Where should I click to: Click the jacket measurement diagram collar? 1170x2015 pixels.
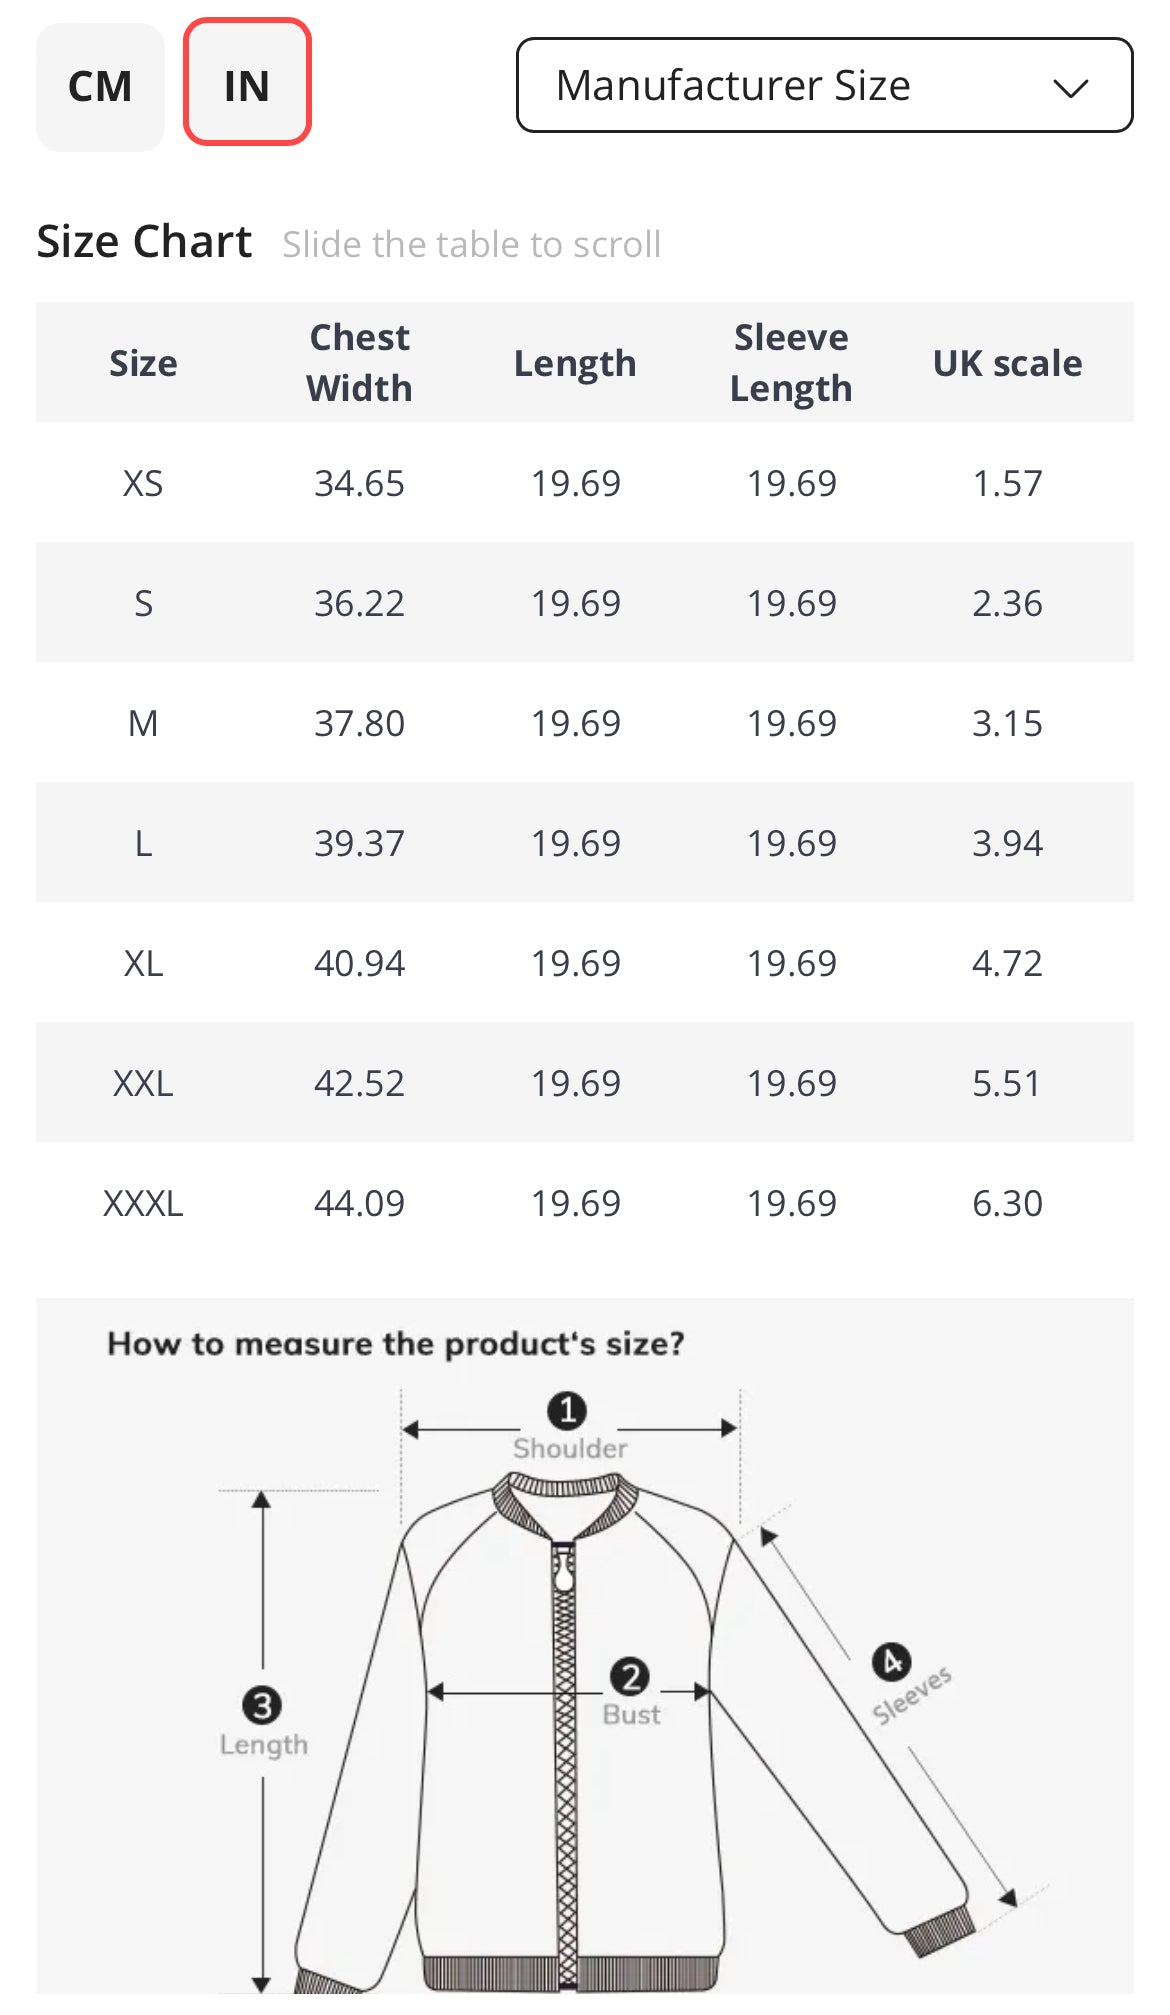566,1497
